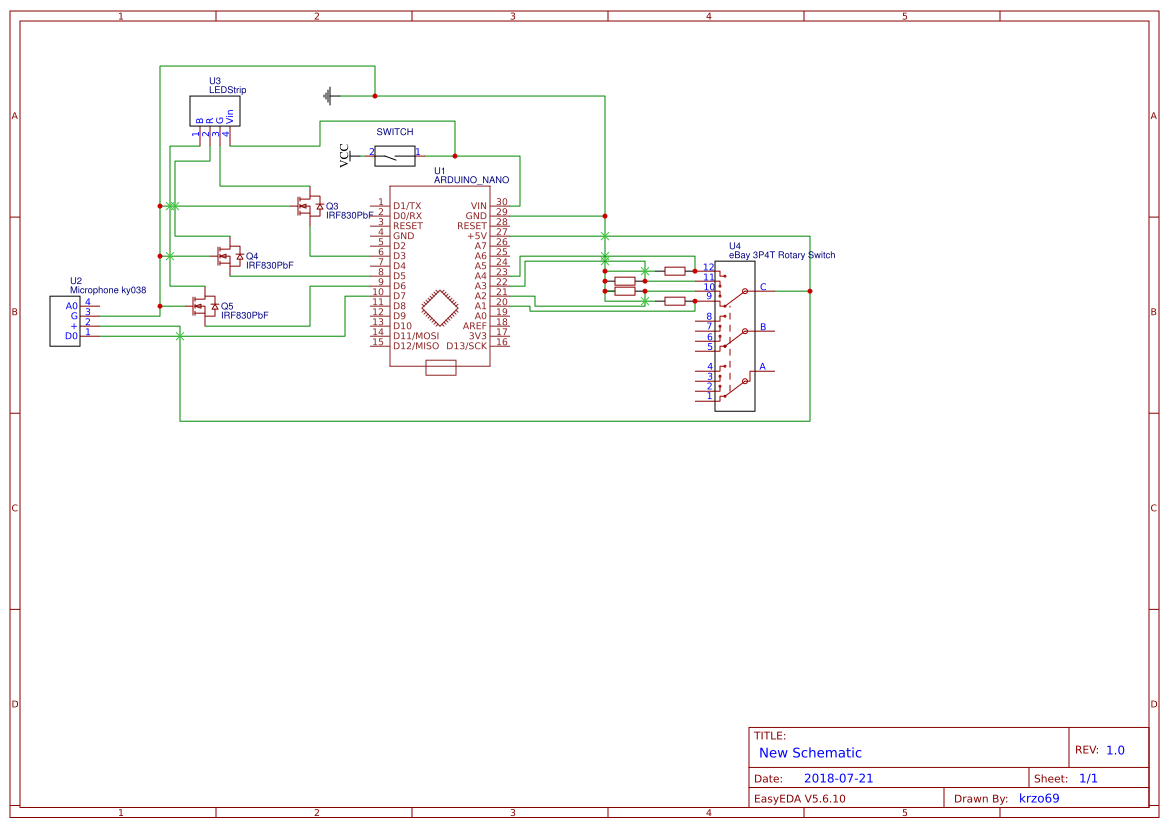Viewport: 1169px width, 828px height.
Task: Click the Q5 MOSFET transistor symbol
Action: pos(204,306)
